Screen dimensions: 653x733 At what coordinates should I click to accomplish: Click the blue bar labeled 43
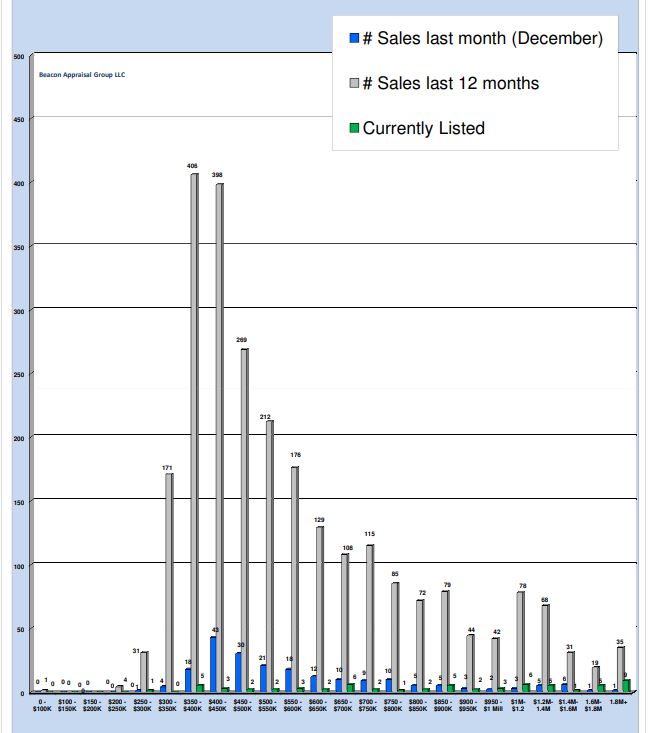[x=213, y=664]
